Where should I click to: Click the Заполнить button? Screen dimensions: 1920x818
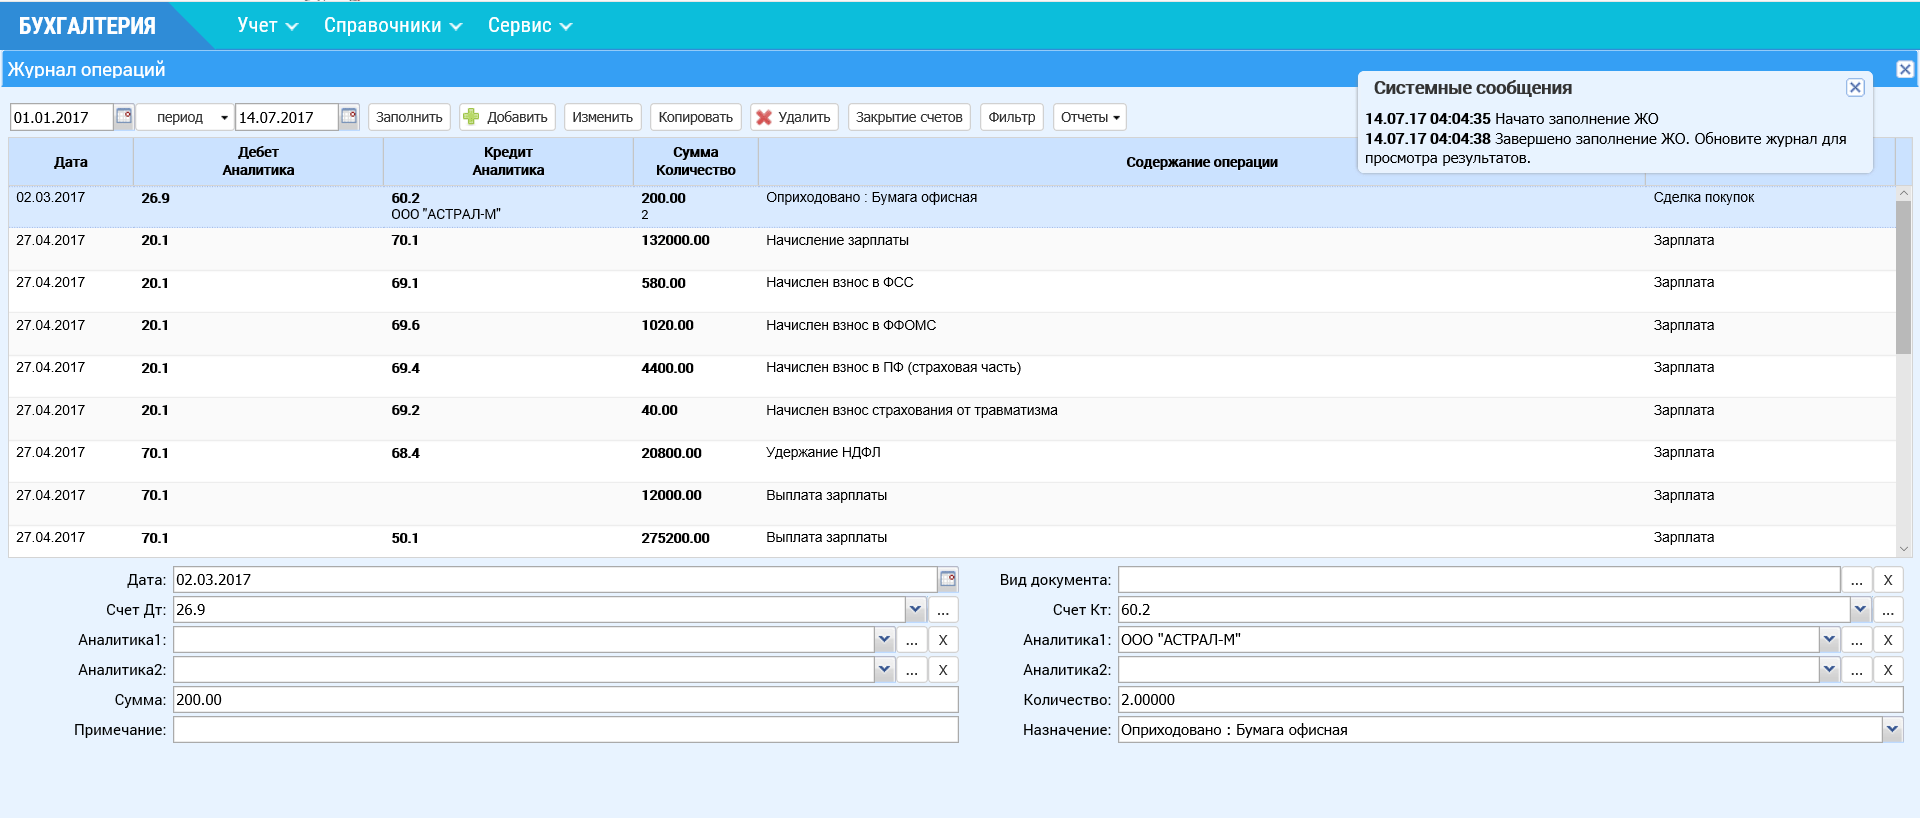click(409, 117)
